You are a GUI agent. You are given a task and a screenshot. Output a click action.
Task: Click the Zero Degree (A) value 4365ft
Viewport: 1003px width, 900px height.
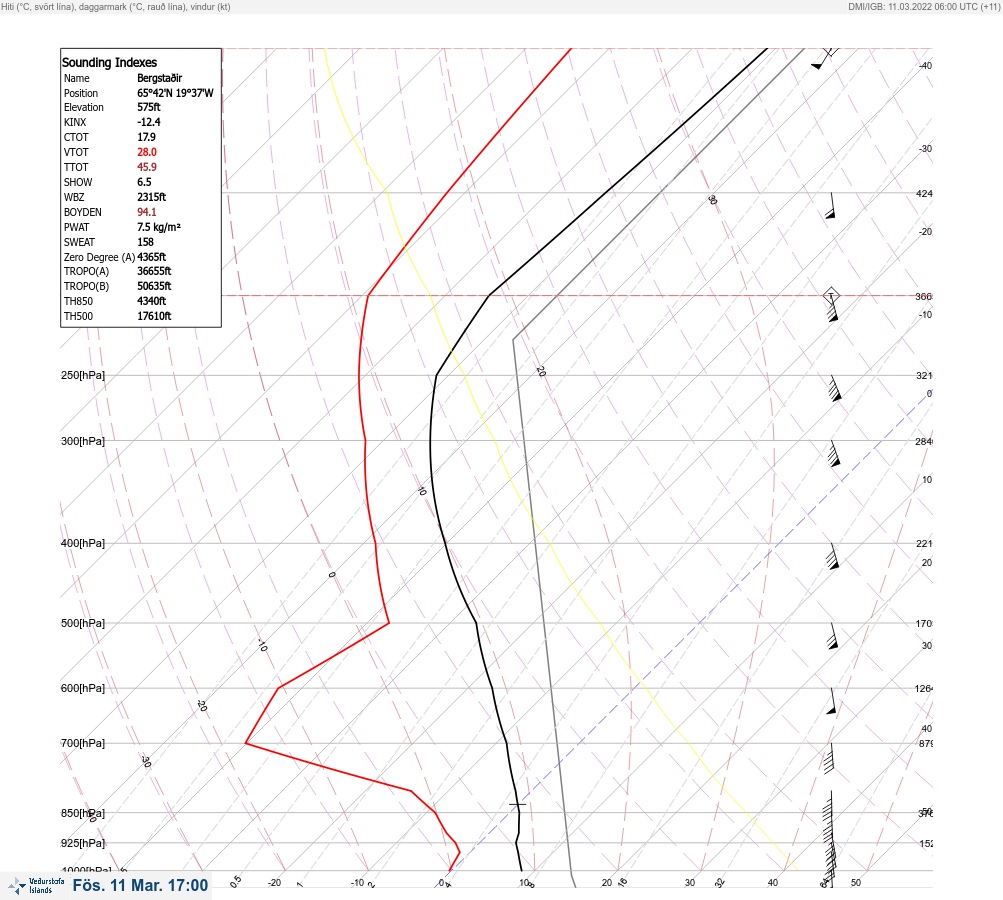pyautogui.click(x=152, y=257)
